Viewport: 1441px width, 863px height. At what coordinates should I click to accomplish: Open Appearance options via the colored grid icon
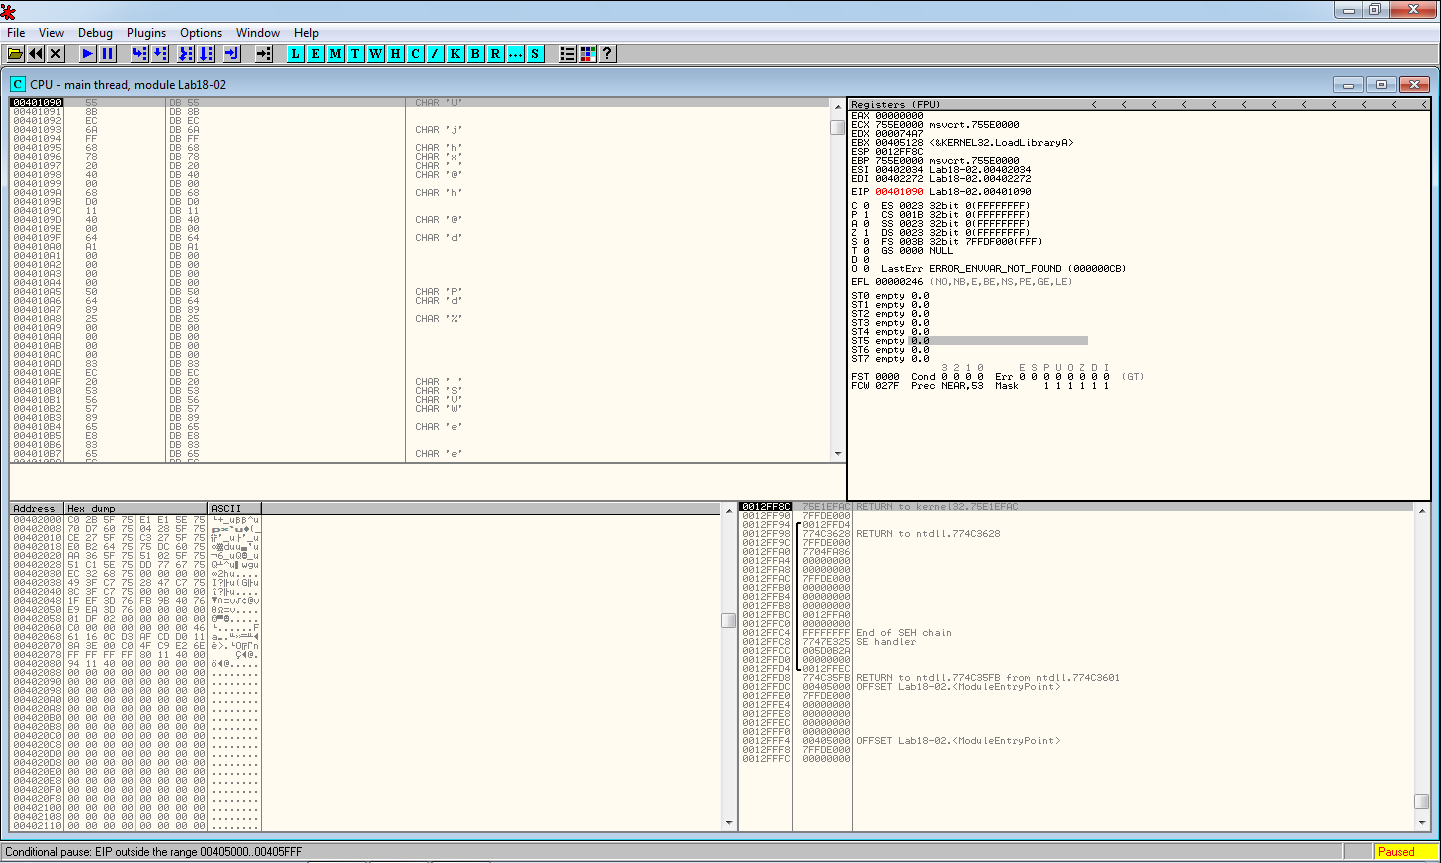(x=588, y=54)
